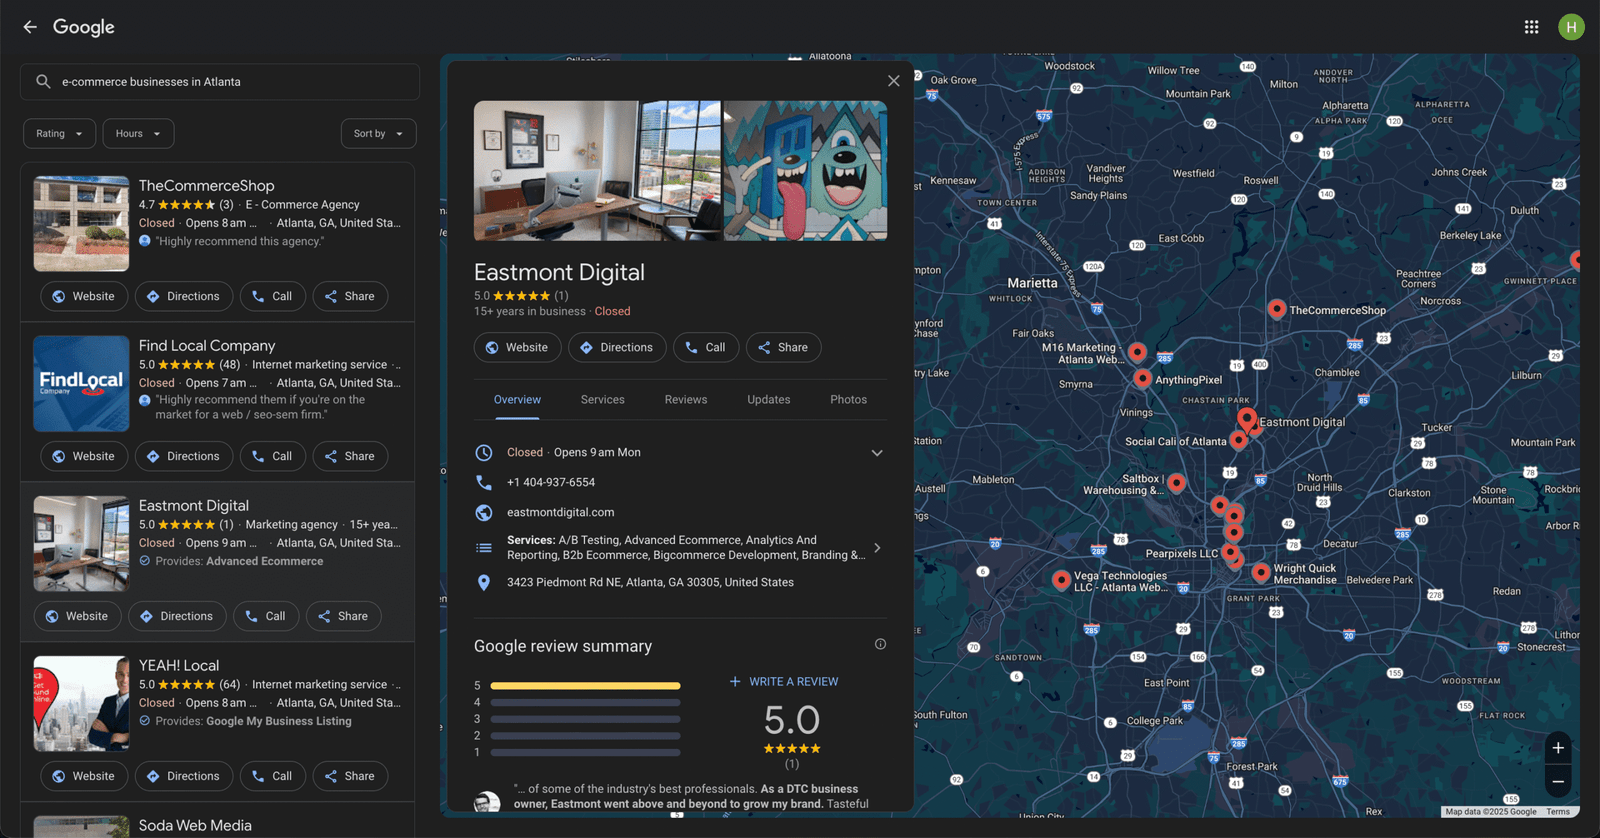The image size is (1600, 838).
Task: Click WRITE A REVIEW
Action: (x=784, y=682)
